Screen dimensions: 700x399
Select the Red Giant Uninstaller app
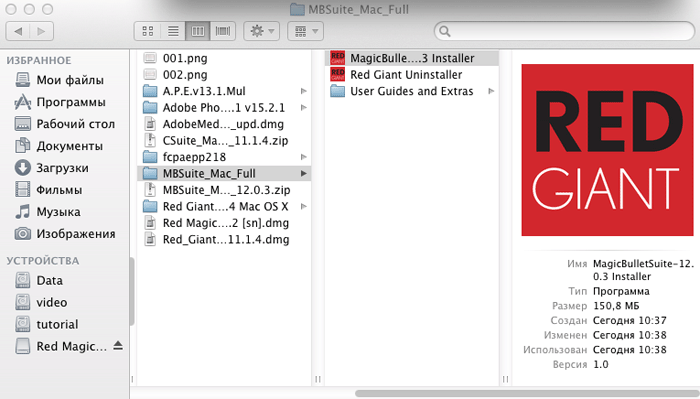click(412, 75)
